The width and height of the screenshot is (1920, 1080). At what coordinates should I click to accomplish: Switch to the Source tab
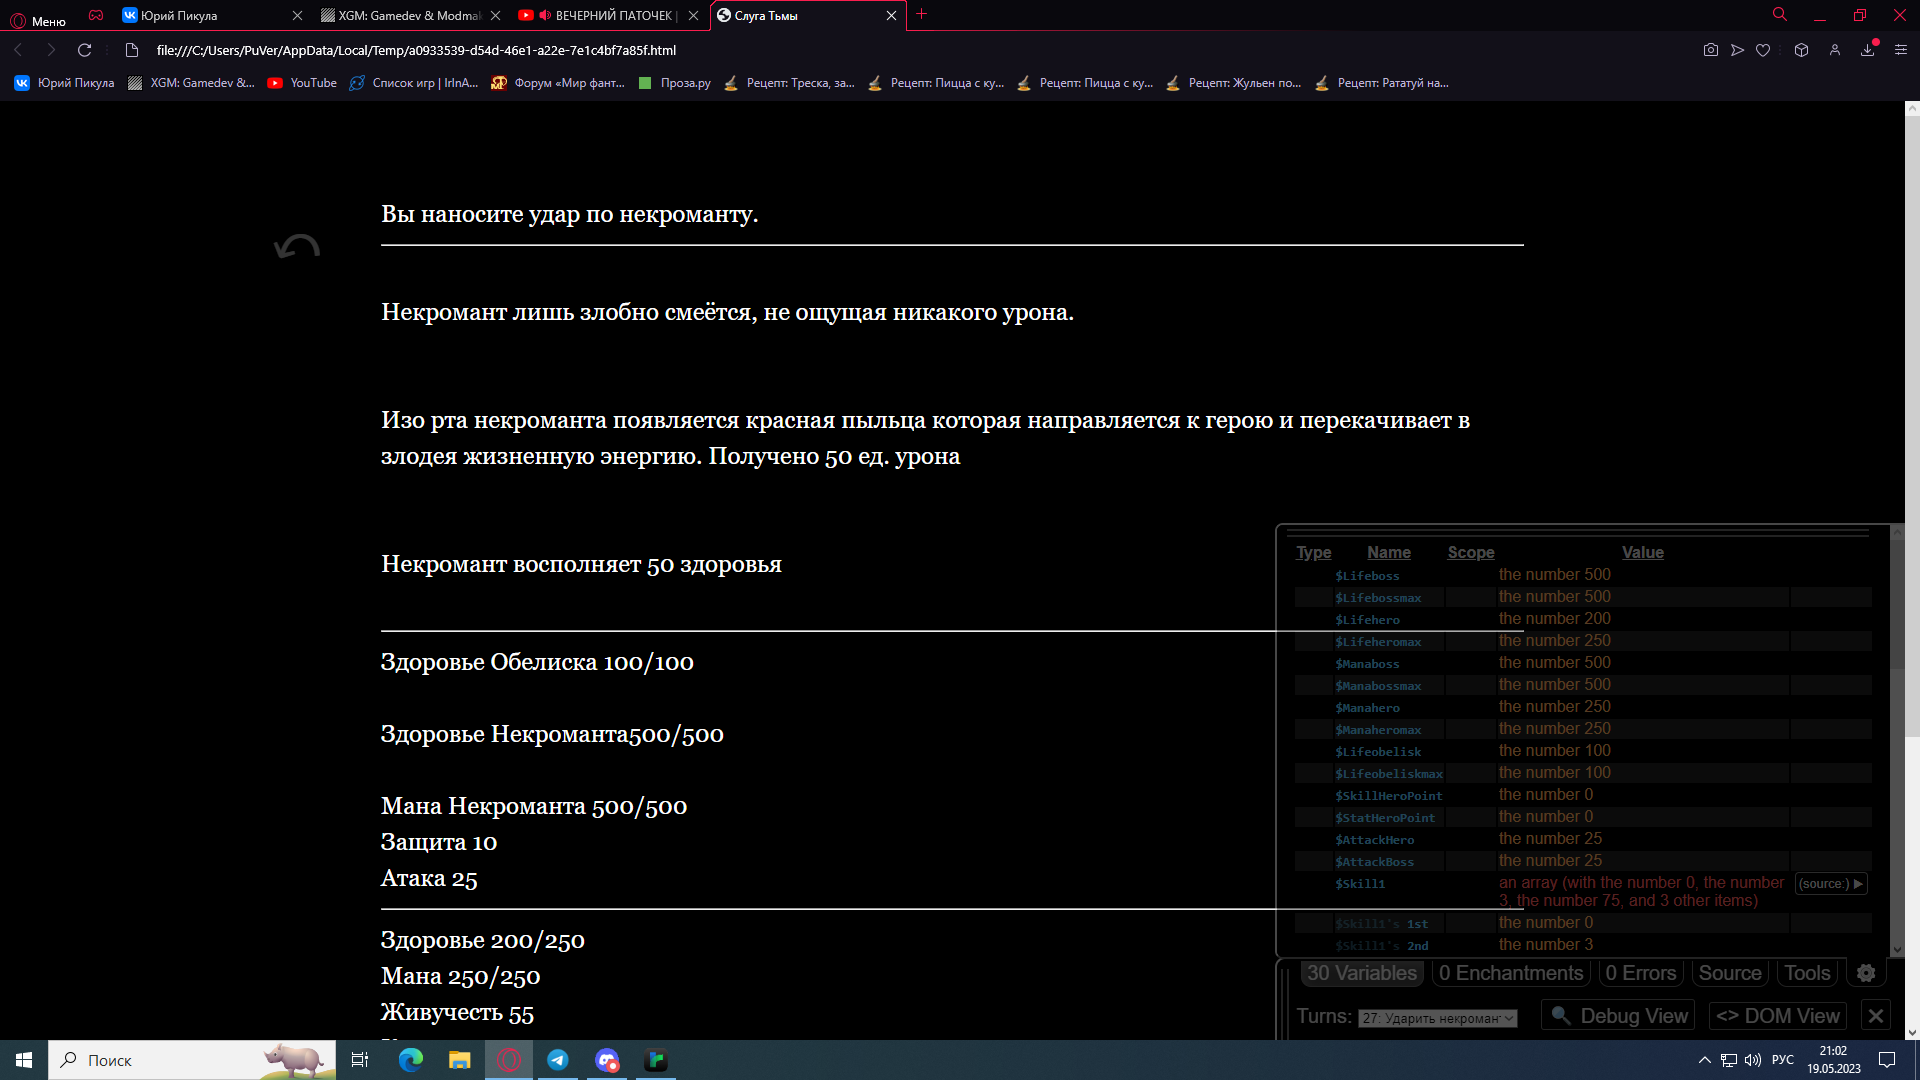click(1729, 973)
